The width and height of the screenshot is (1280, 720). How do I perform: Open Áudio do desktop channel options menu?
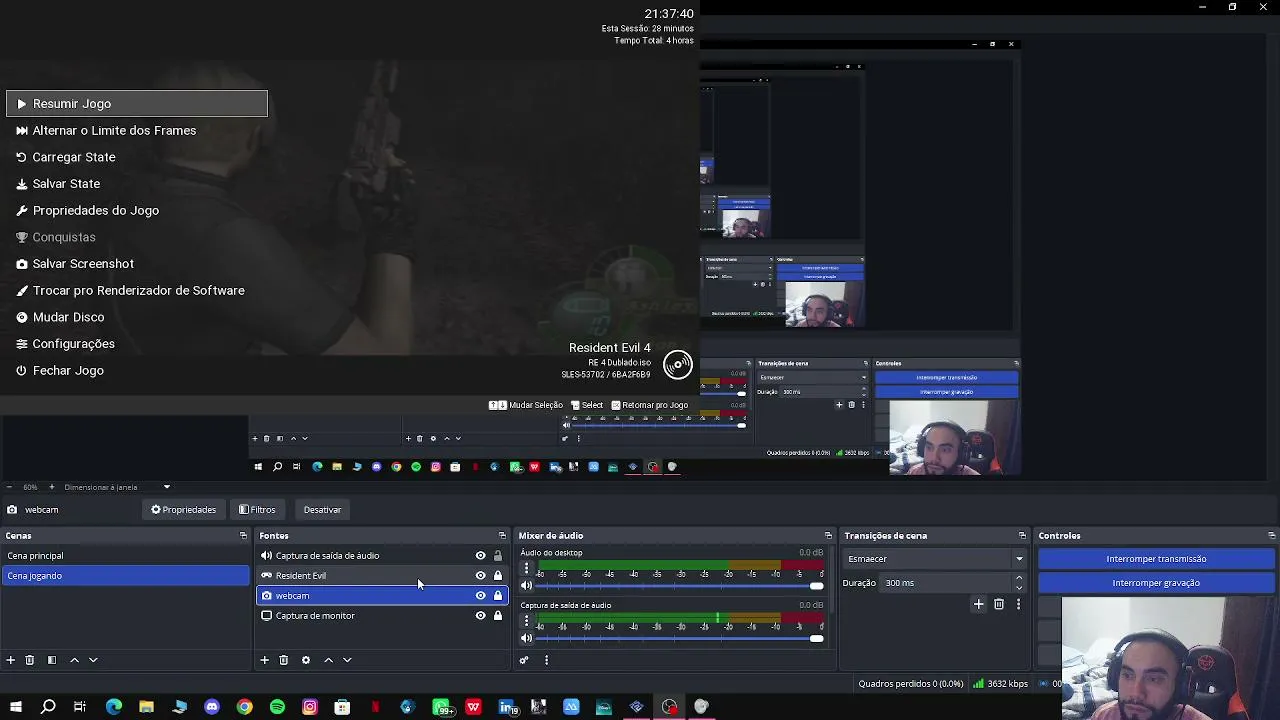click(x=527, y=568)
